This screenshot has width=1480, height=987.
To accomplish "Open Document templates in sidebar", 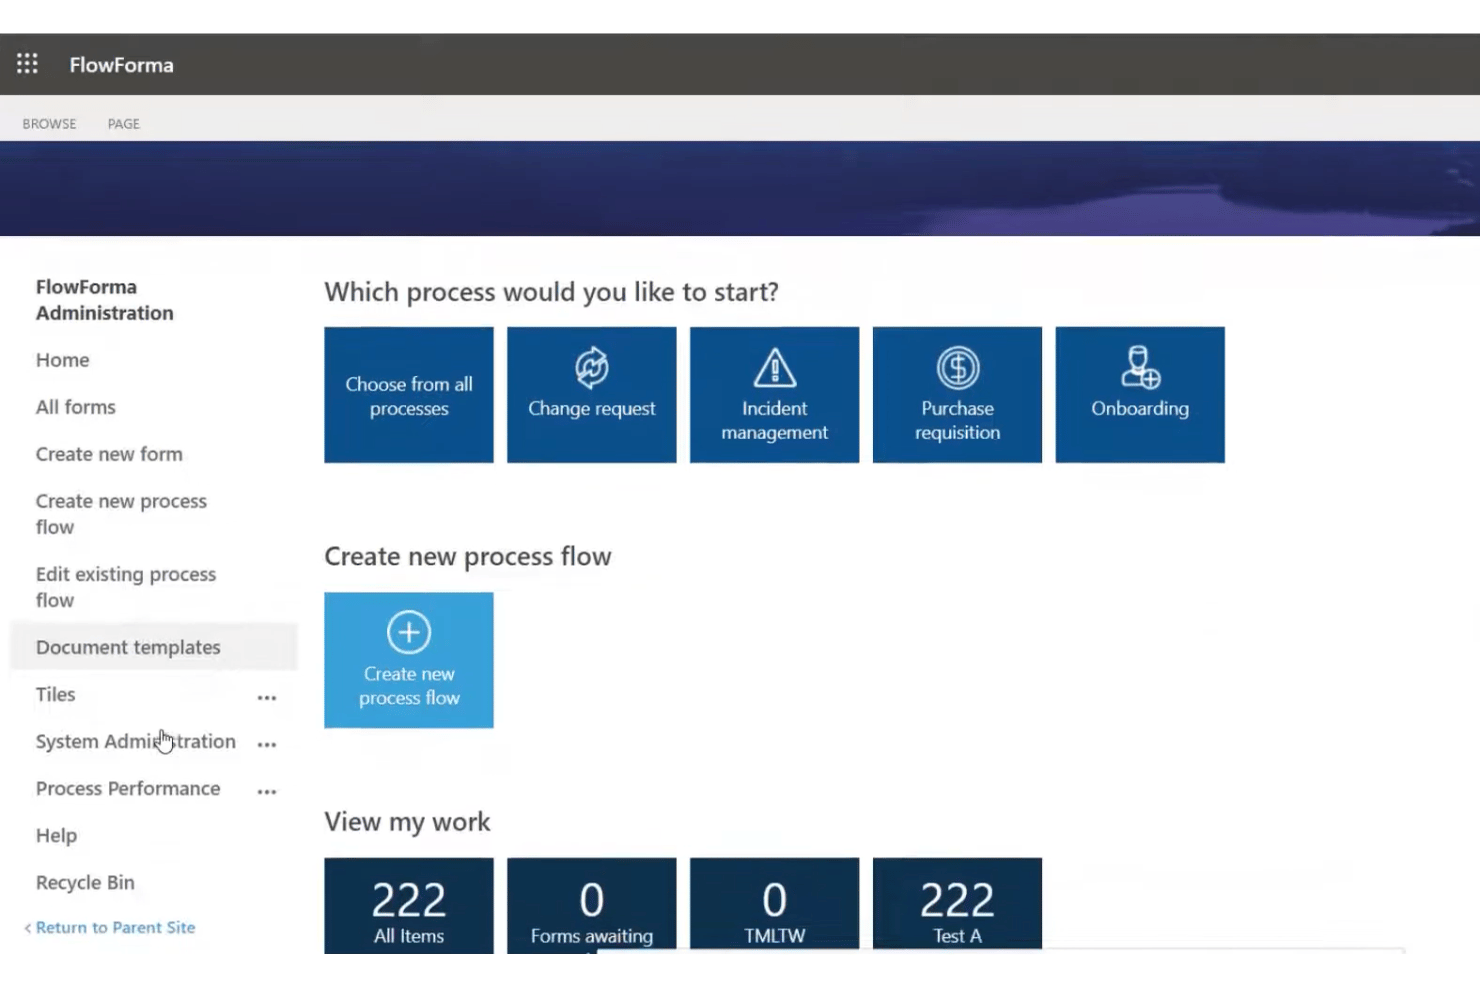I will 128,647.
